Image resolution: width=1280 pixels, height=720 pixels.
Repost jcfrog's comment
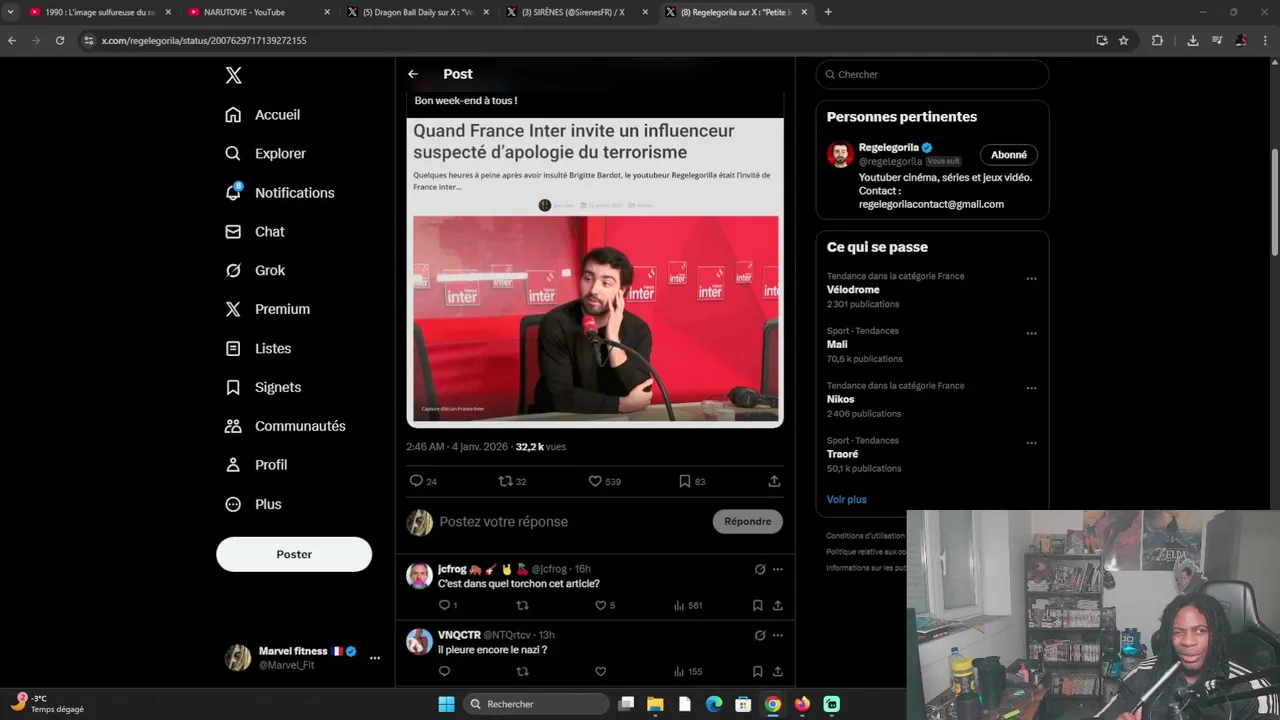coord(522,605)
